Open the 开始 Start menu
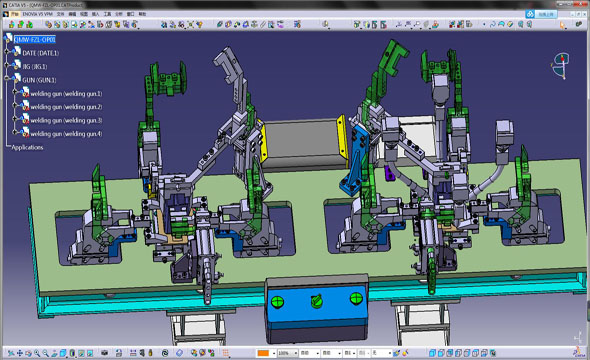 pos(15,14)
